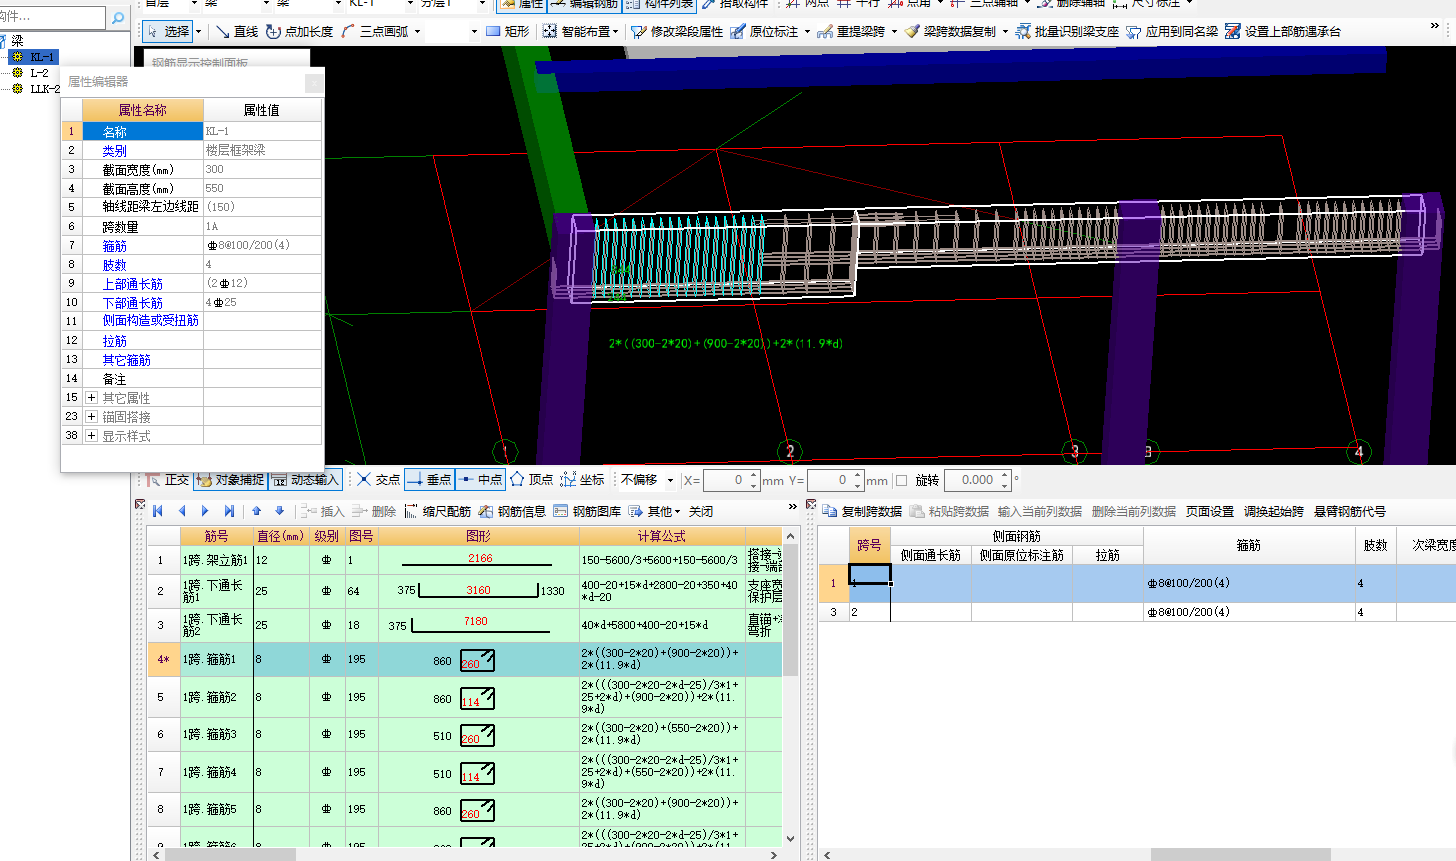The image size is (1456, 861).
Task: Click 调换起始跨 swap starting span
Action: point(1274,511)
